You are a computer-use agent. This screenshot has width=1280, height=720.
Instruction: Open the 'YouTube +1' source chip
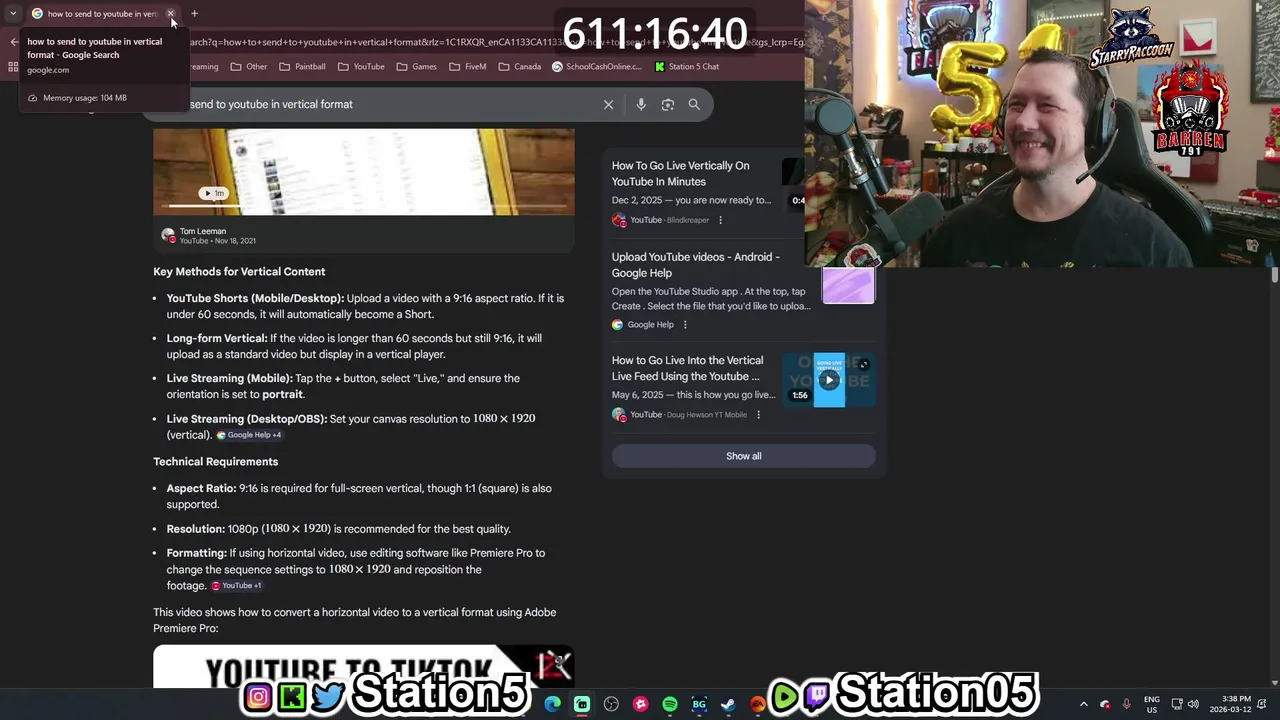236,586
